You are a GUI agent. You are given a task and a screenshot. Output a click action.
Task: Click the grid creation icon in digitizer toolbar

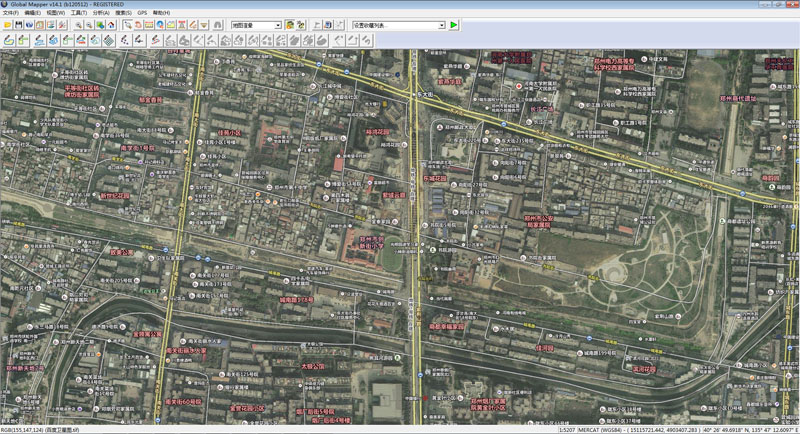click(x=109, y=41)
